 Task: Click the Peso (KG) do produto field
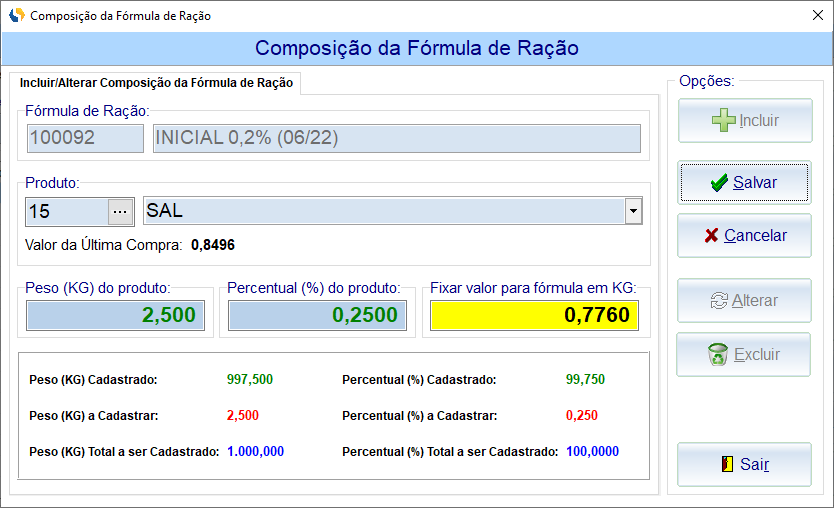click(116, 315)
